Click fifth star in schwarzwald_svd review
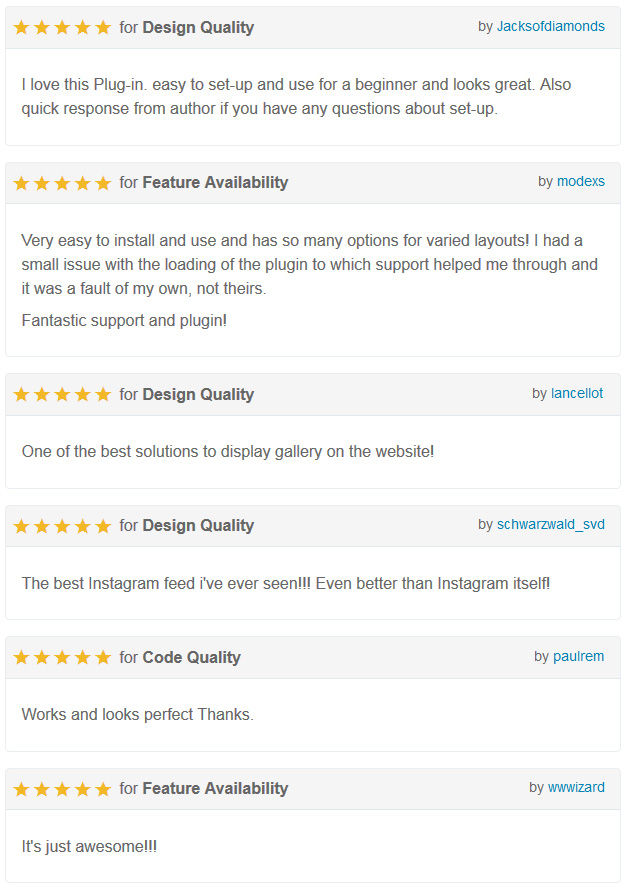Viewport: 629px width, 890px height. [x=103, y=526]
